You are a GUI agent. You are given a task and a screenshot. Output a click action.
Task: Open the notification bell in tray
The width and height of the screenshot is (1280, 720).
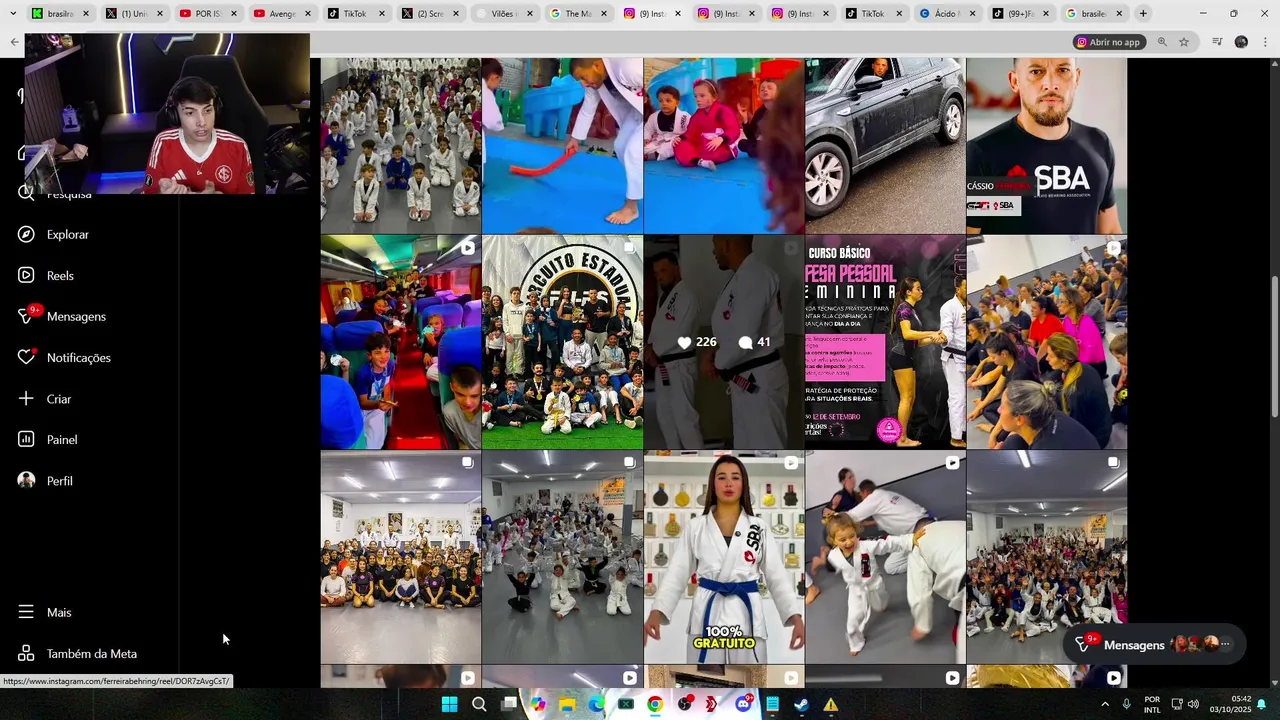pos(1262,704)
